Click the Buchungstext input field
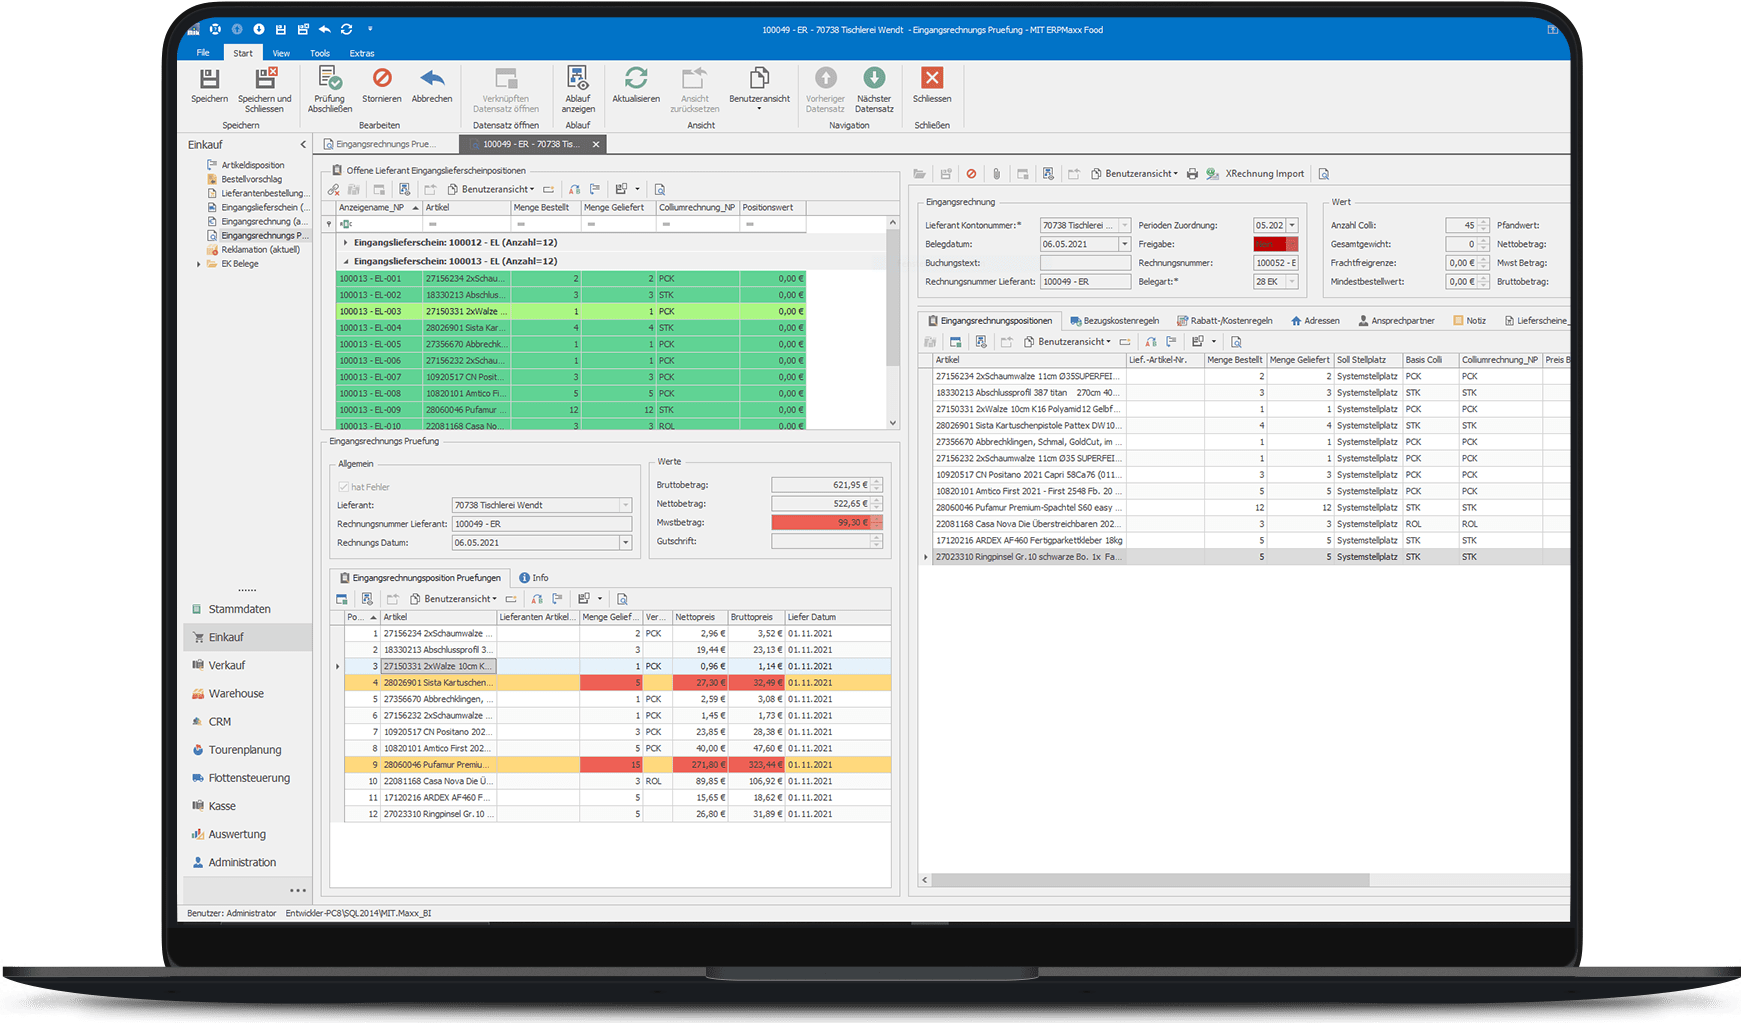 tap(1083, 262)
